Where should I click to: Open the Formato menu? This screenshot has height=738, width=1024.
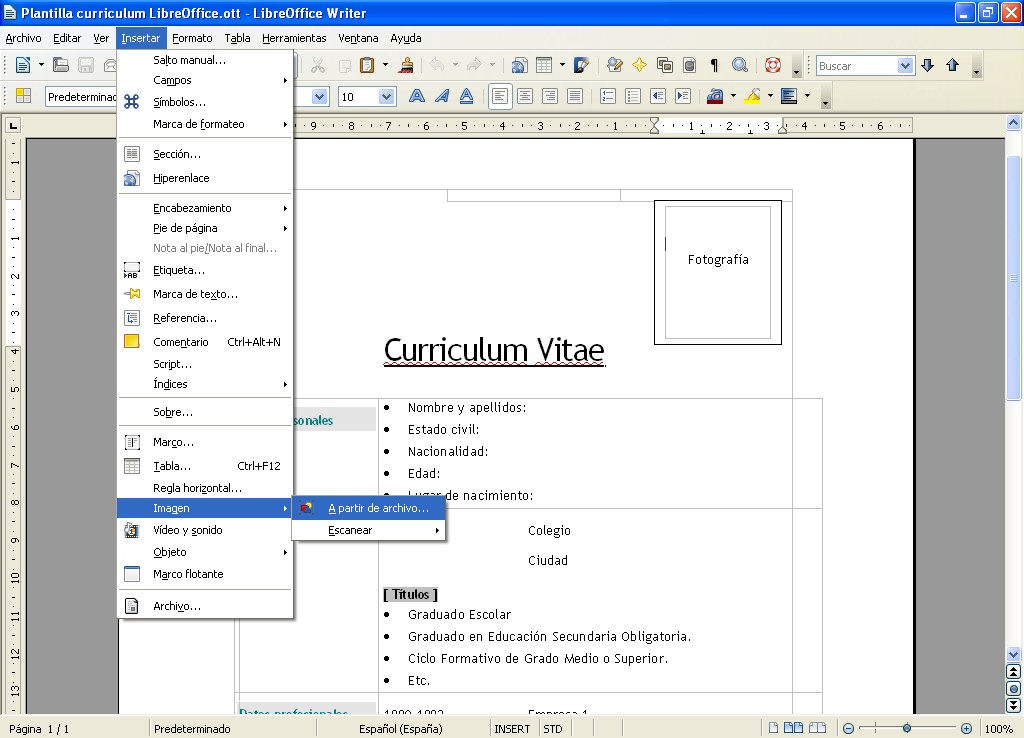pyautogui.click(x=192, y=39)
